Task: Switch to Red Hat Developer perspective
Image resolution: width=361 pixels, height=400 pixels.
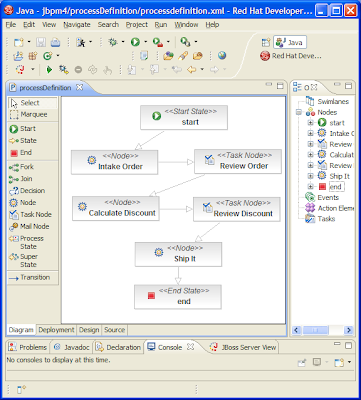Action: [291, 56]
